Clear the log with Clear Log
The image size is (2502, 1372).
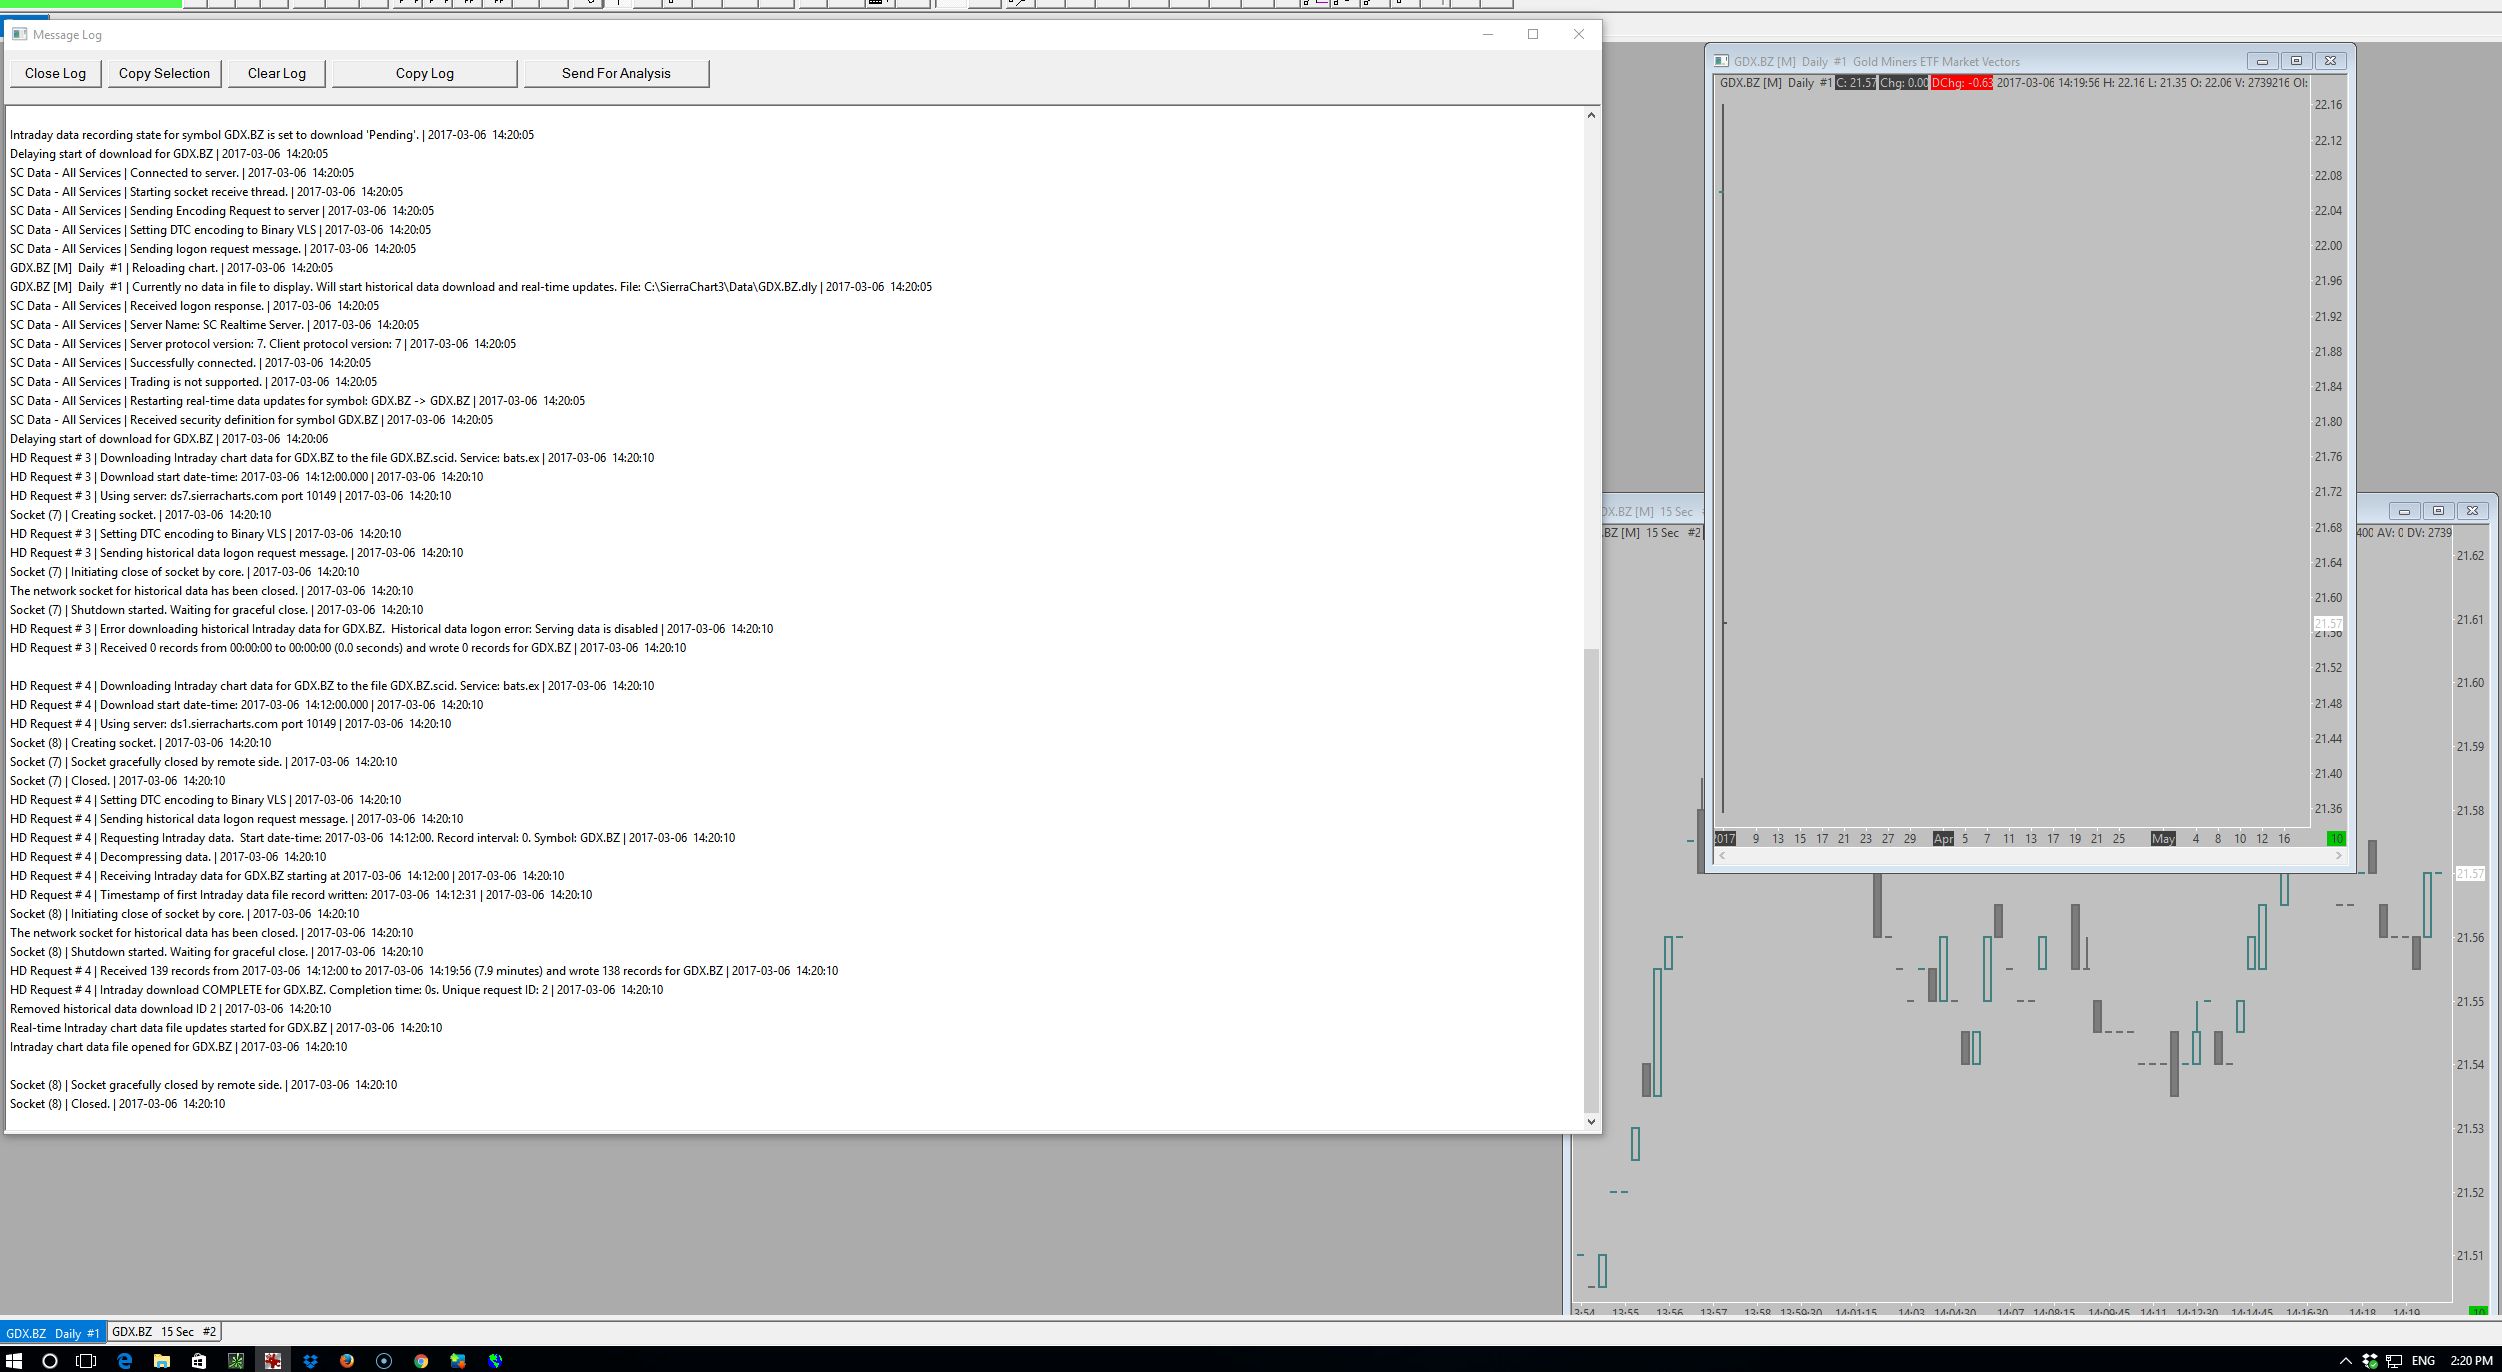[276, 73]
